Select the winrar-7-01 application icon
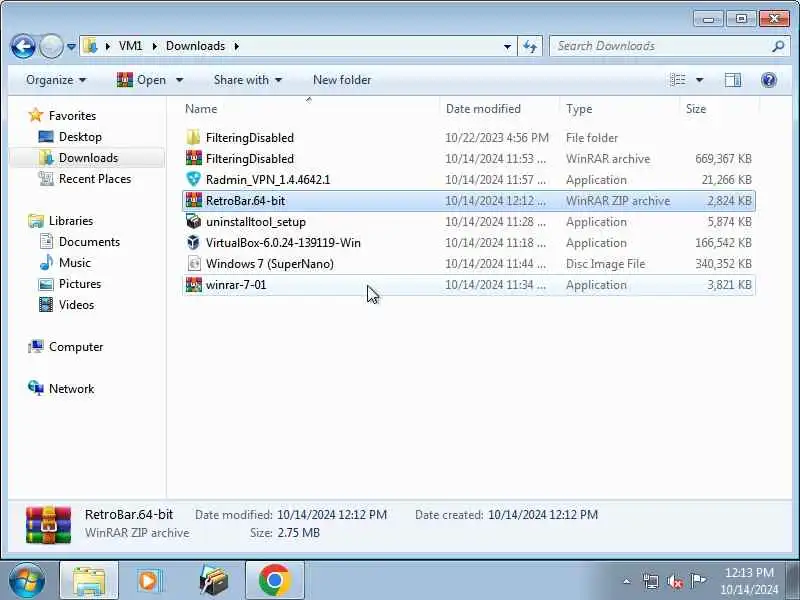 pyautogui.click(x=193, y=285)
